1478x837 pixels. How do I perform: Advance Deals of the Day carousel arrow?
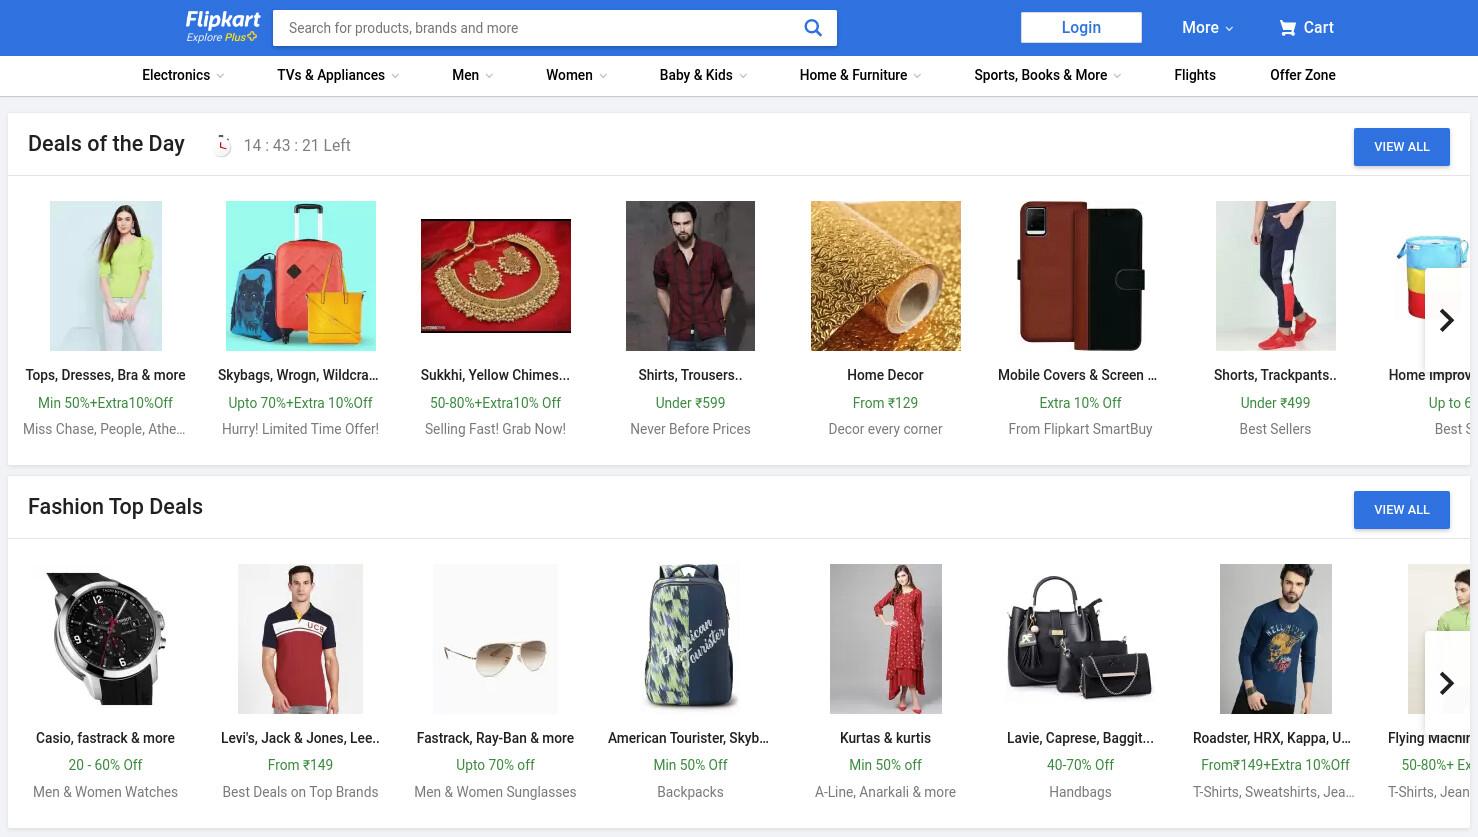[1446, 320]
